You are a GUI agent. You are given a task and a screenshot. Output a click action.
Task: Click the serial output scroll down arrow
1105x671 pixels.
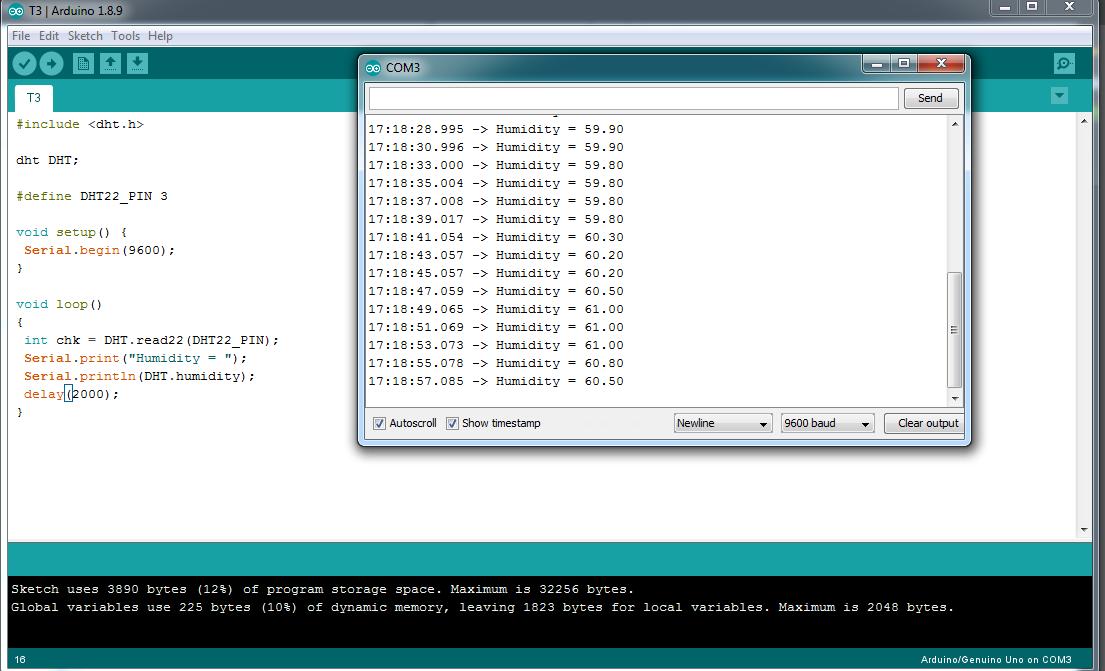tap(955, 399)
